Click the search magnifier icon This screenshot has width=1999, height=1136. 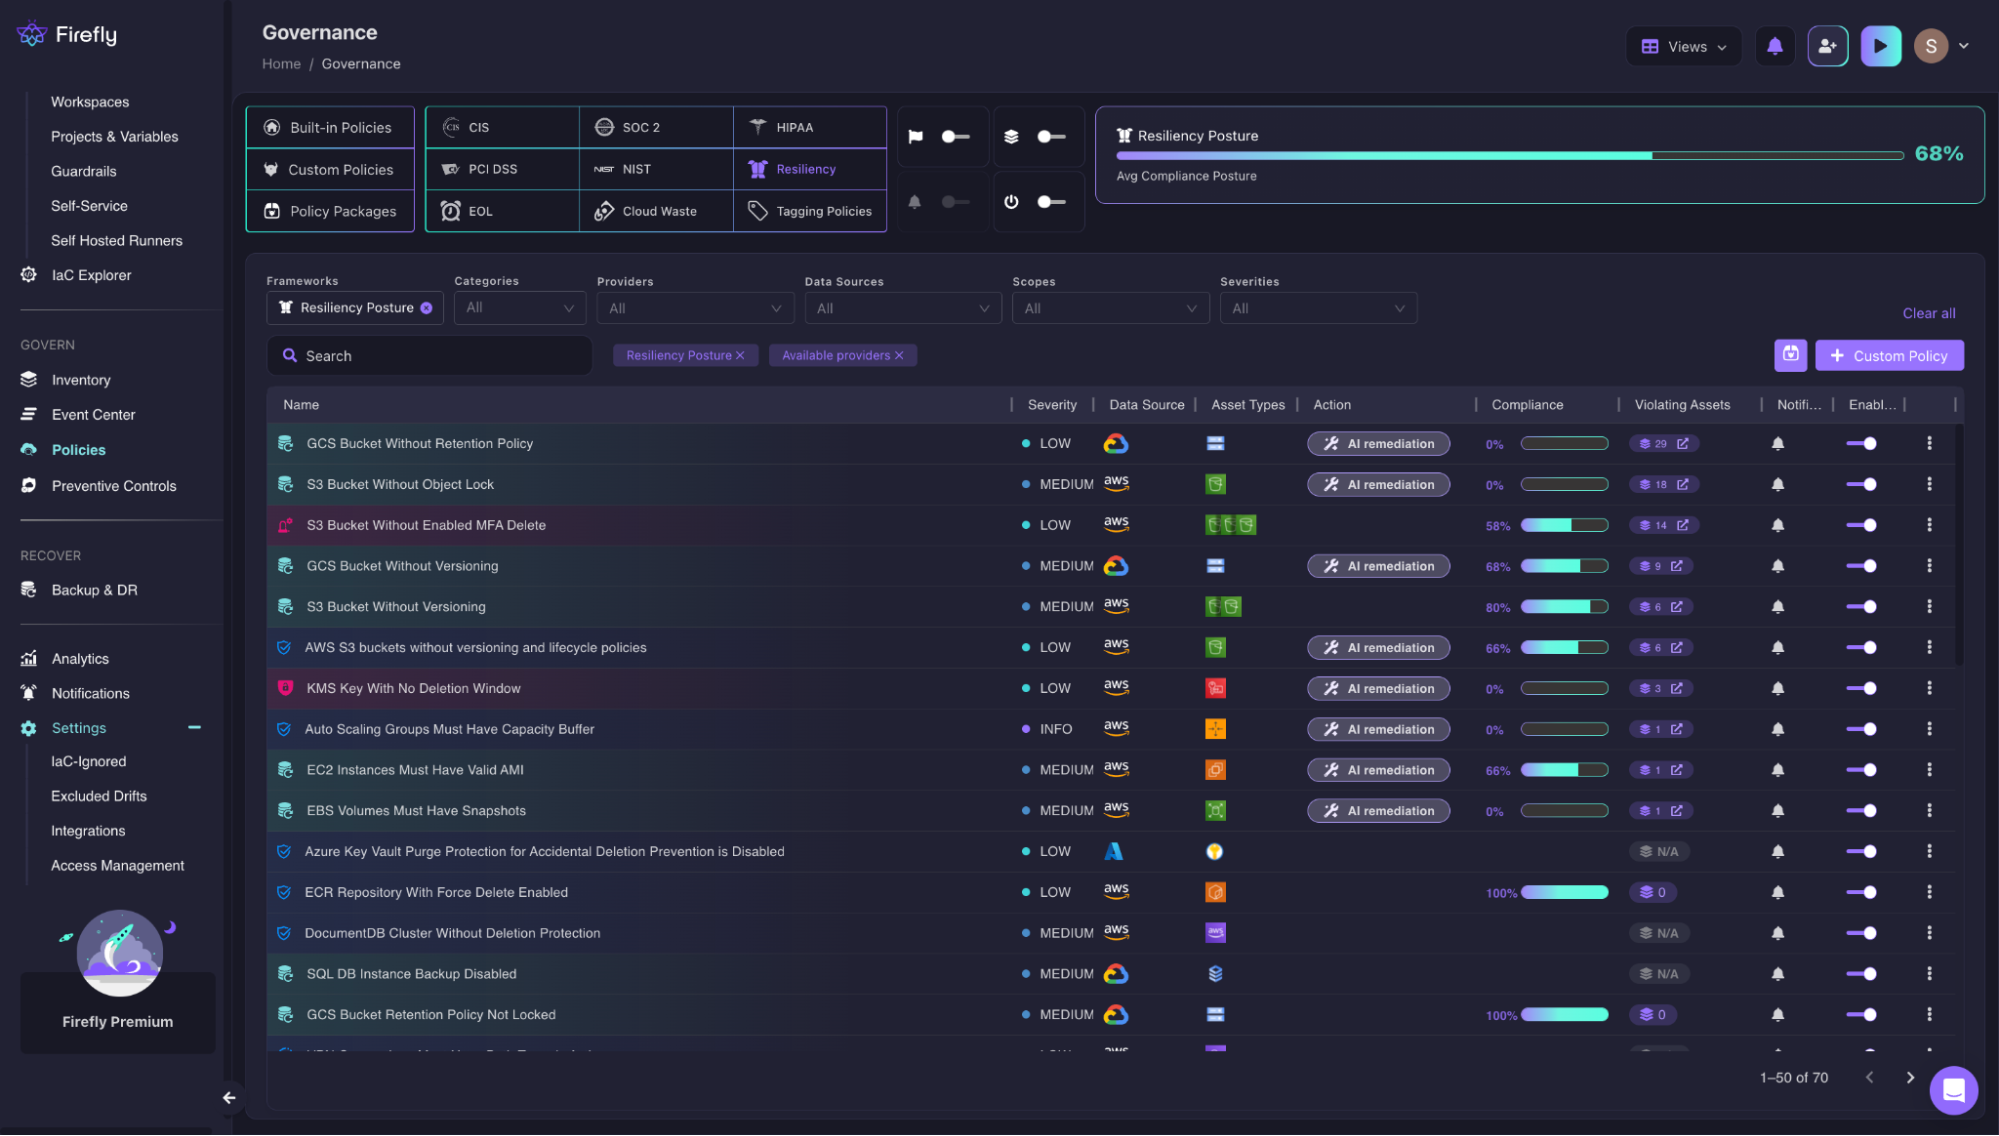pos(290,355)
